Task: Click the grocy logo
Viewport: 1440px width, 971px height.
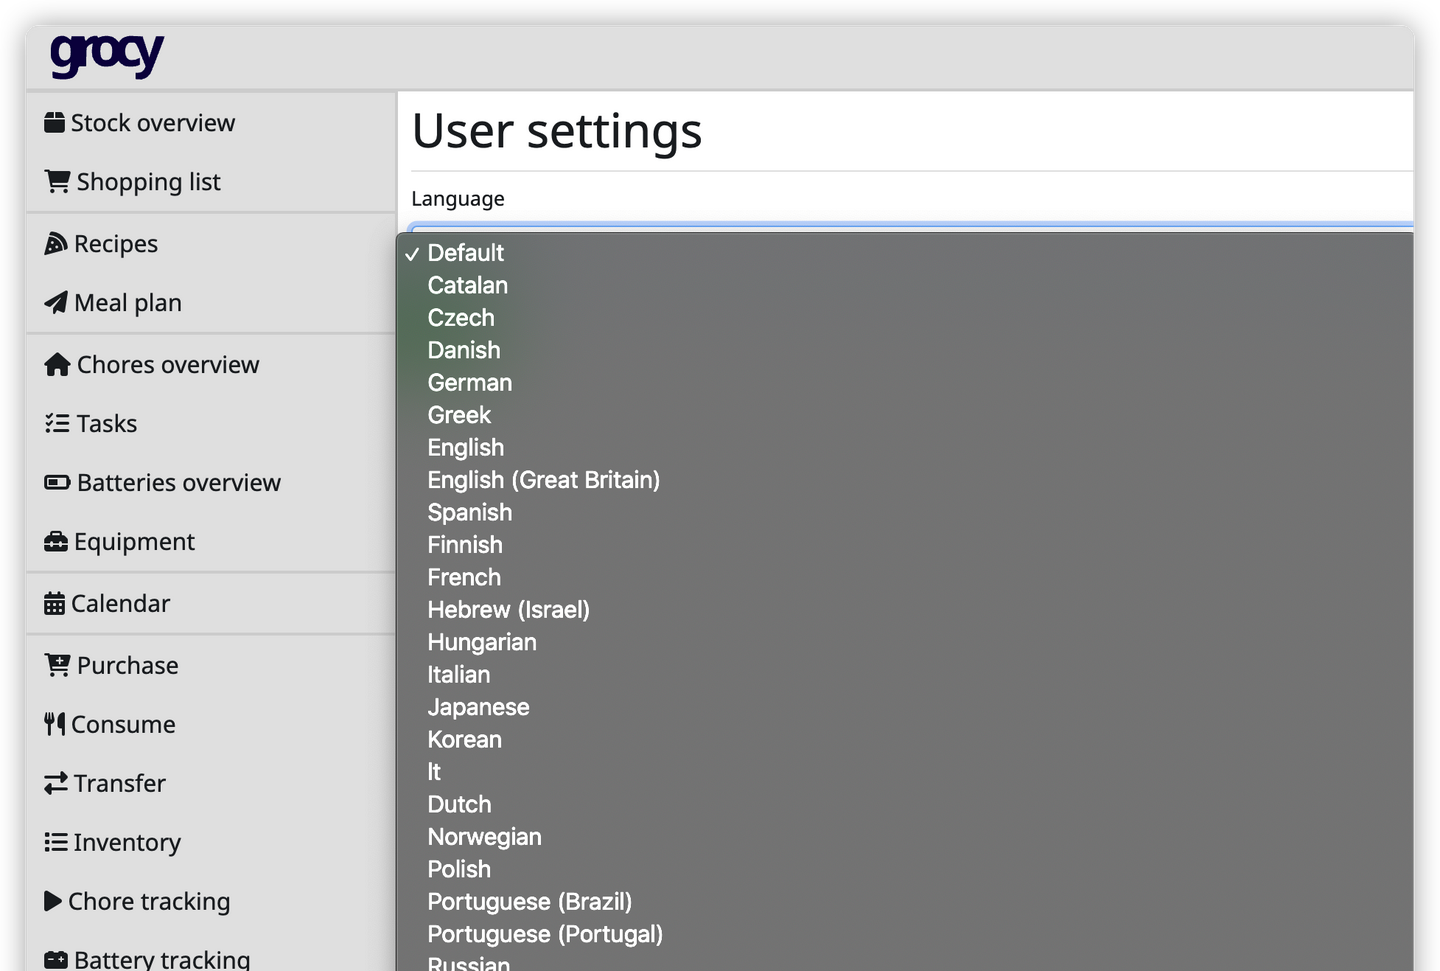Action: [x=107, y=56]
